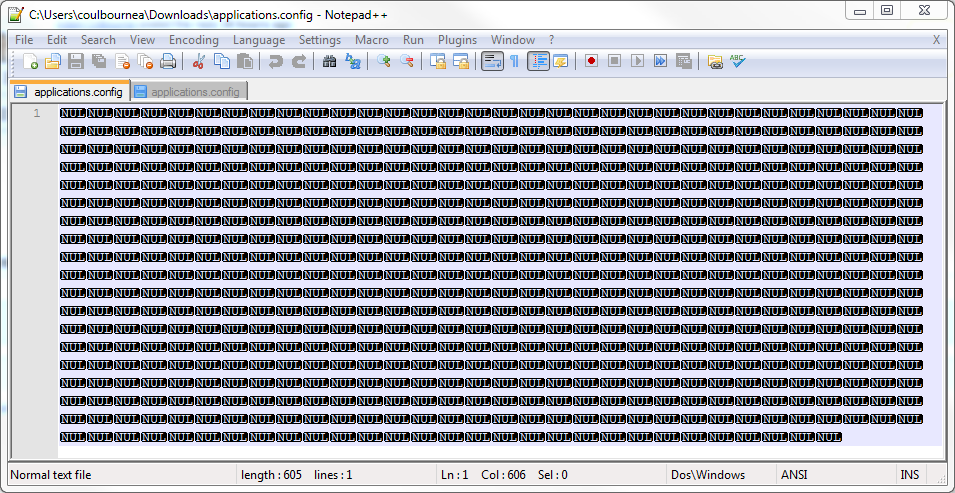Click the 'Ln : 1' status entry
This screenshot has width=955, height=493.
pos(454,475)
